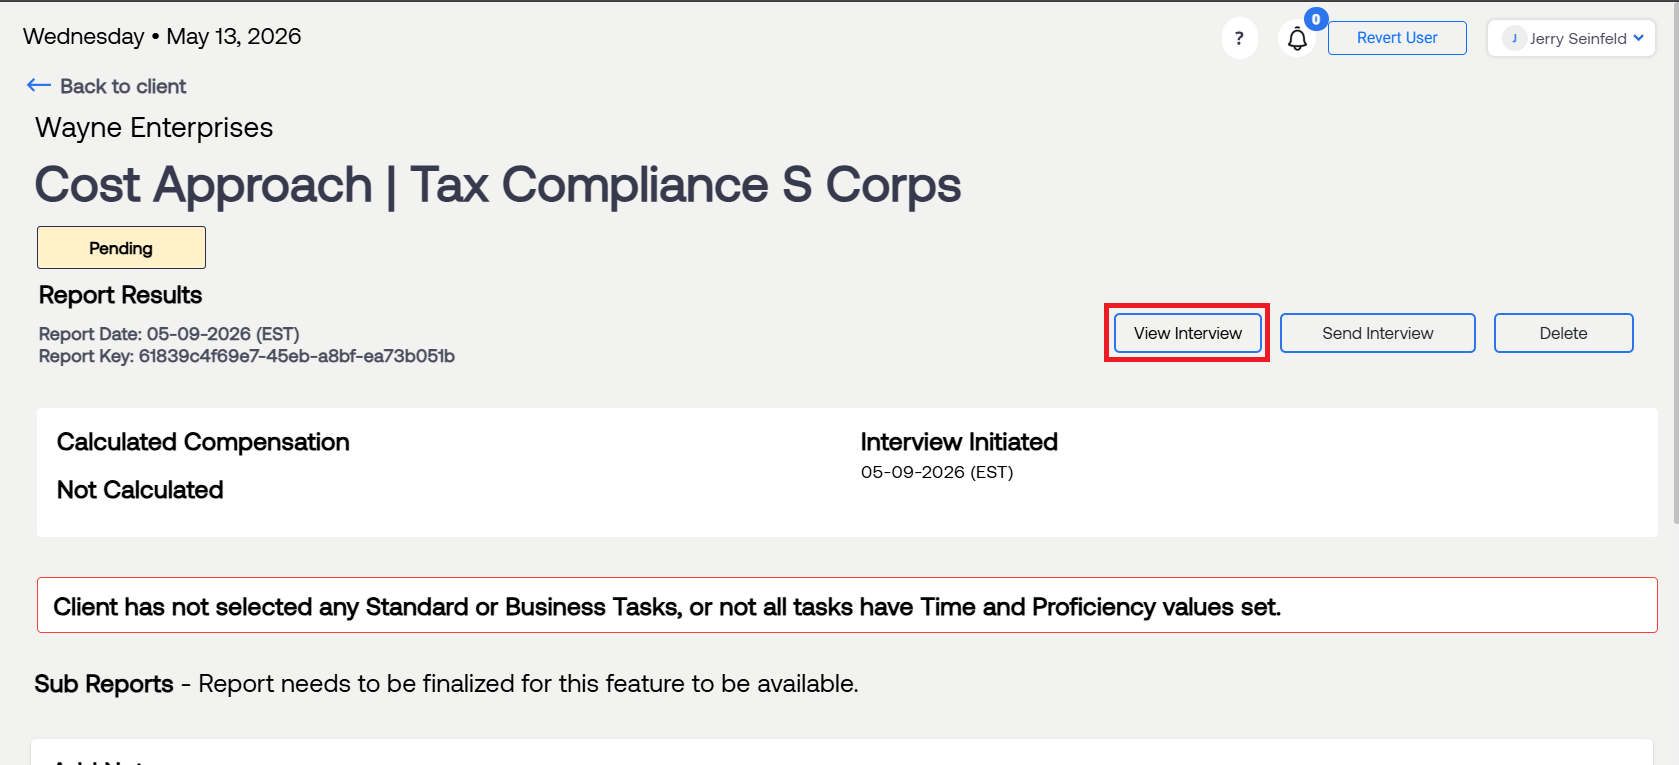Follow the Back to client link
Screen dimensions: 1679x765
click(x=123, y=86)
